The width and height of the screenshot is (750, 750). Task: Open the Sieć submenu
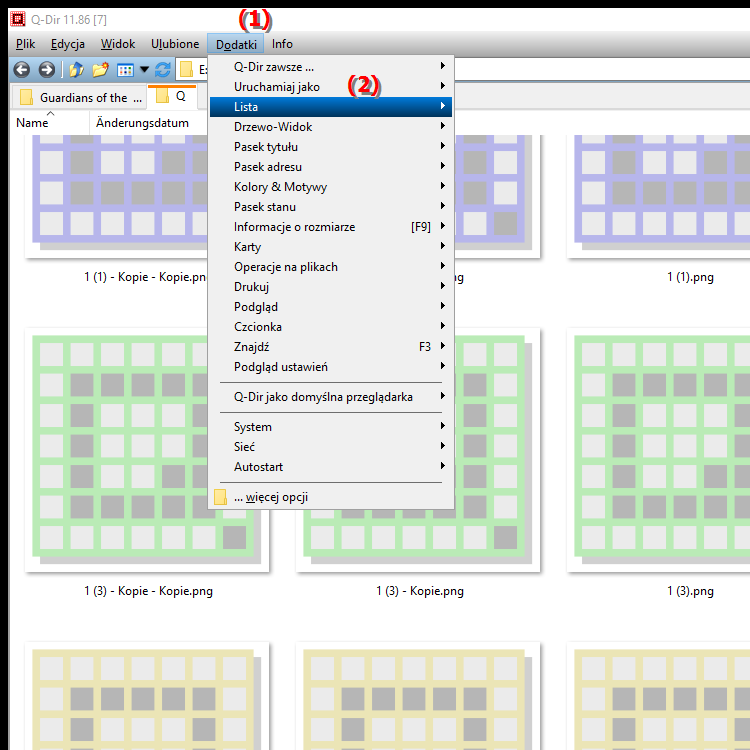(x=331, y=447)
